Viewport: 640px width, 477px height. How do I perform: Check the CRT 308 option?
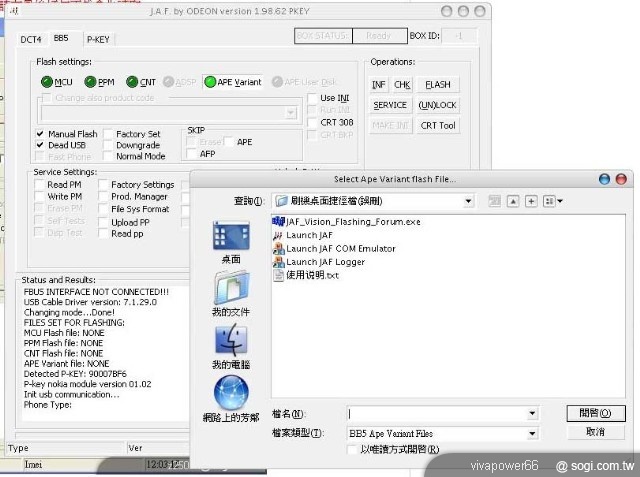pos(312,122)
